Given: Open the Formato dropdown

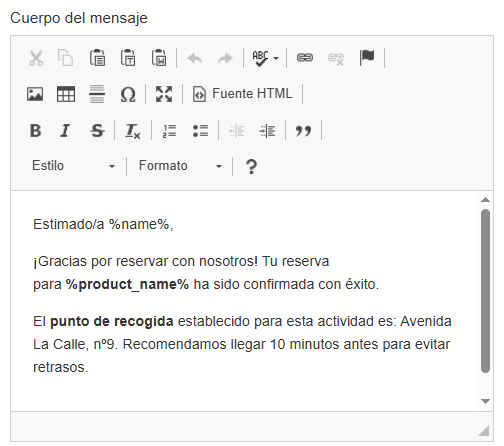Looking at the screenshot, I should [x=180, y=166].
